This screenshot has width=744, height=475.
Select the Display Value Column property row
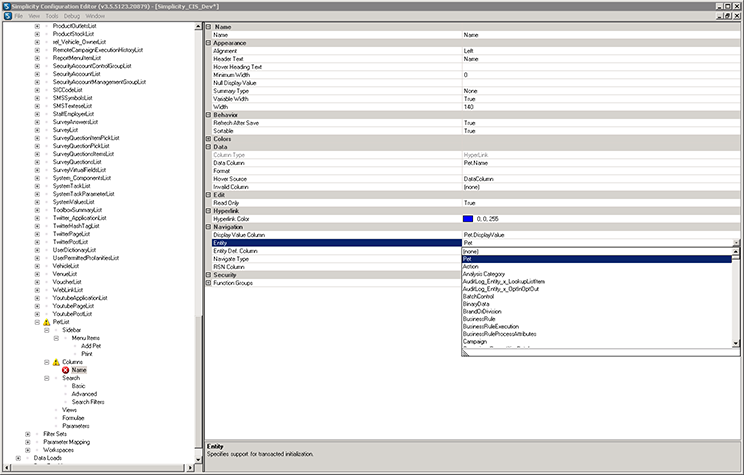tap(475, 235)
